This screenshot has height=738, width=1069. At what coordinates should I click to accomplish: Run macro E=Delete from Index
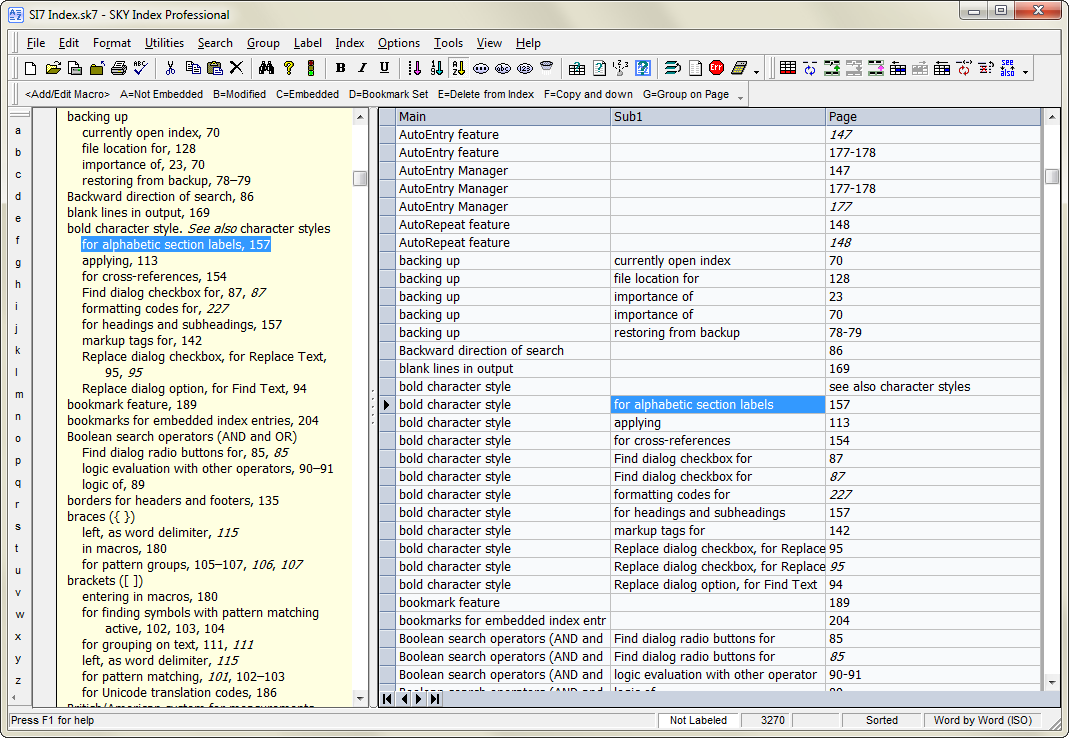(486, 94)
